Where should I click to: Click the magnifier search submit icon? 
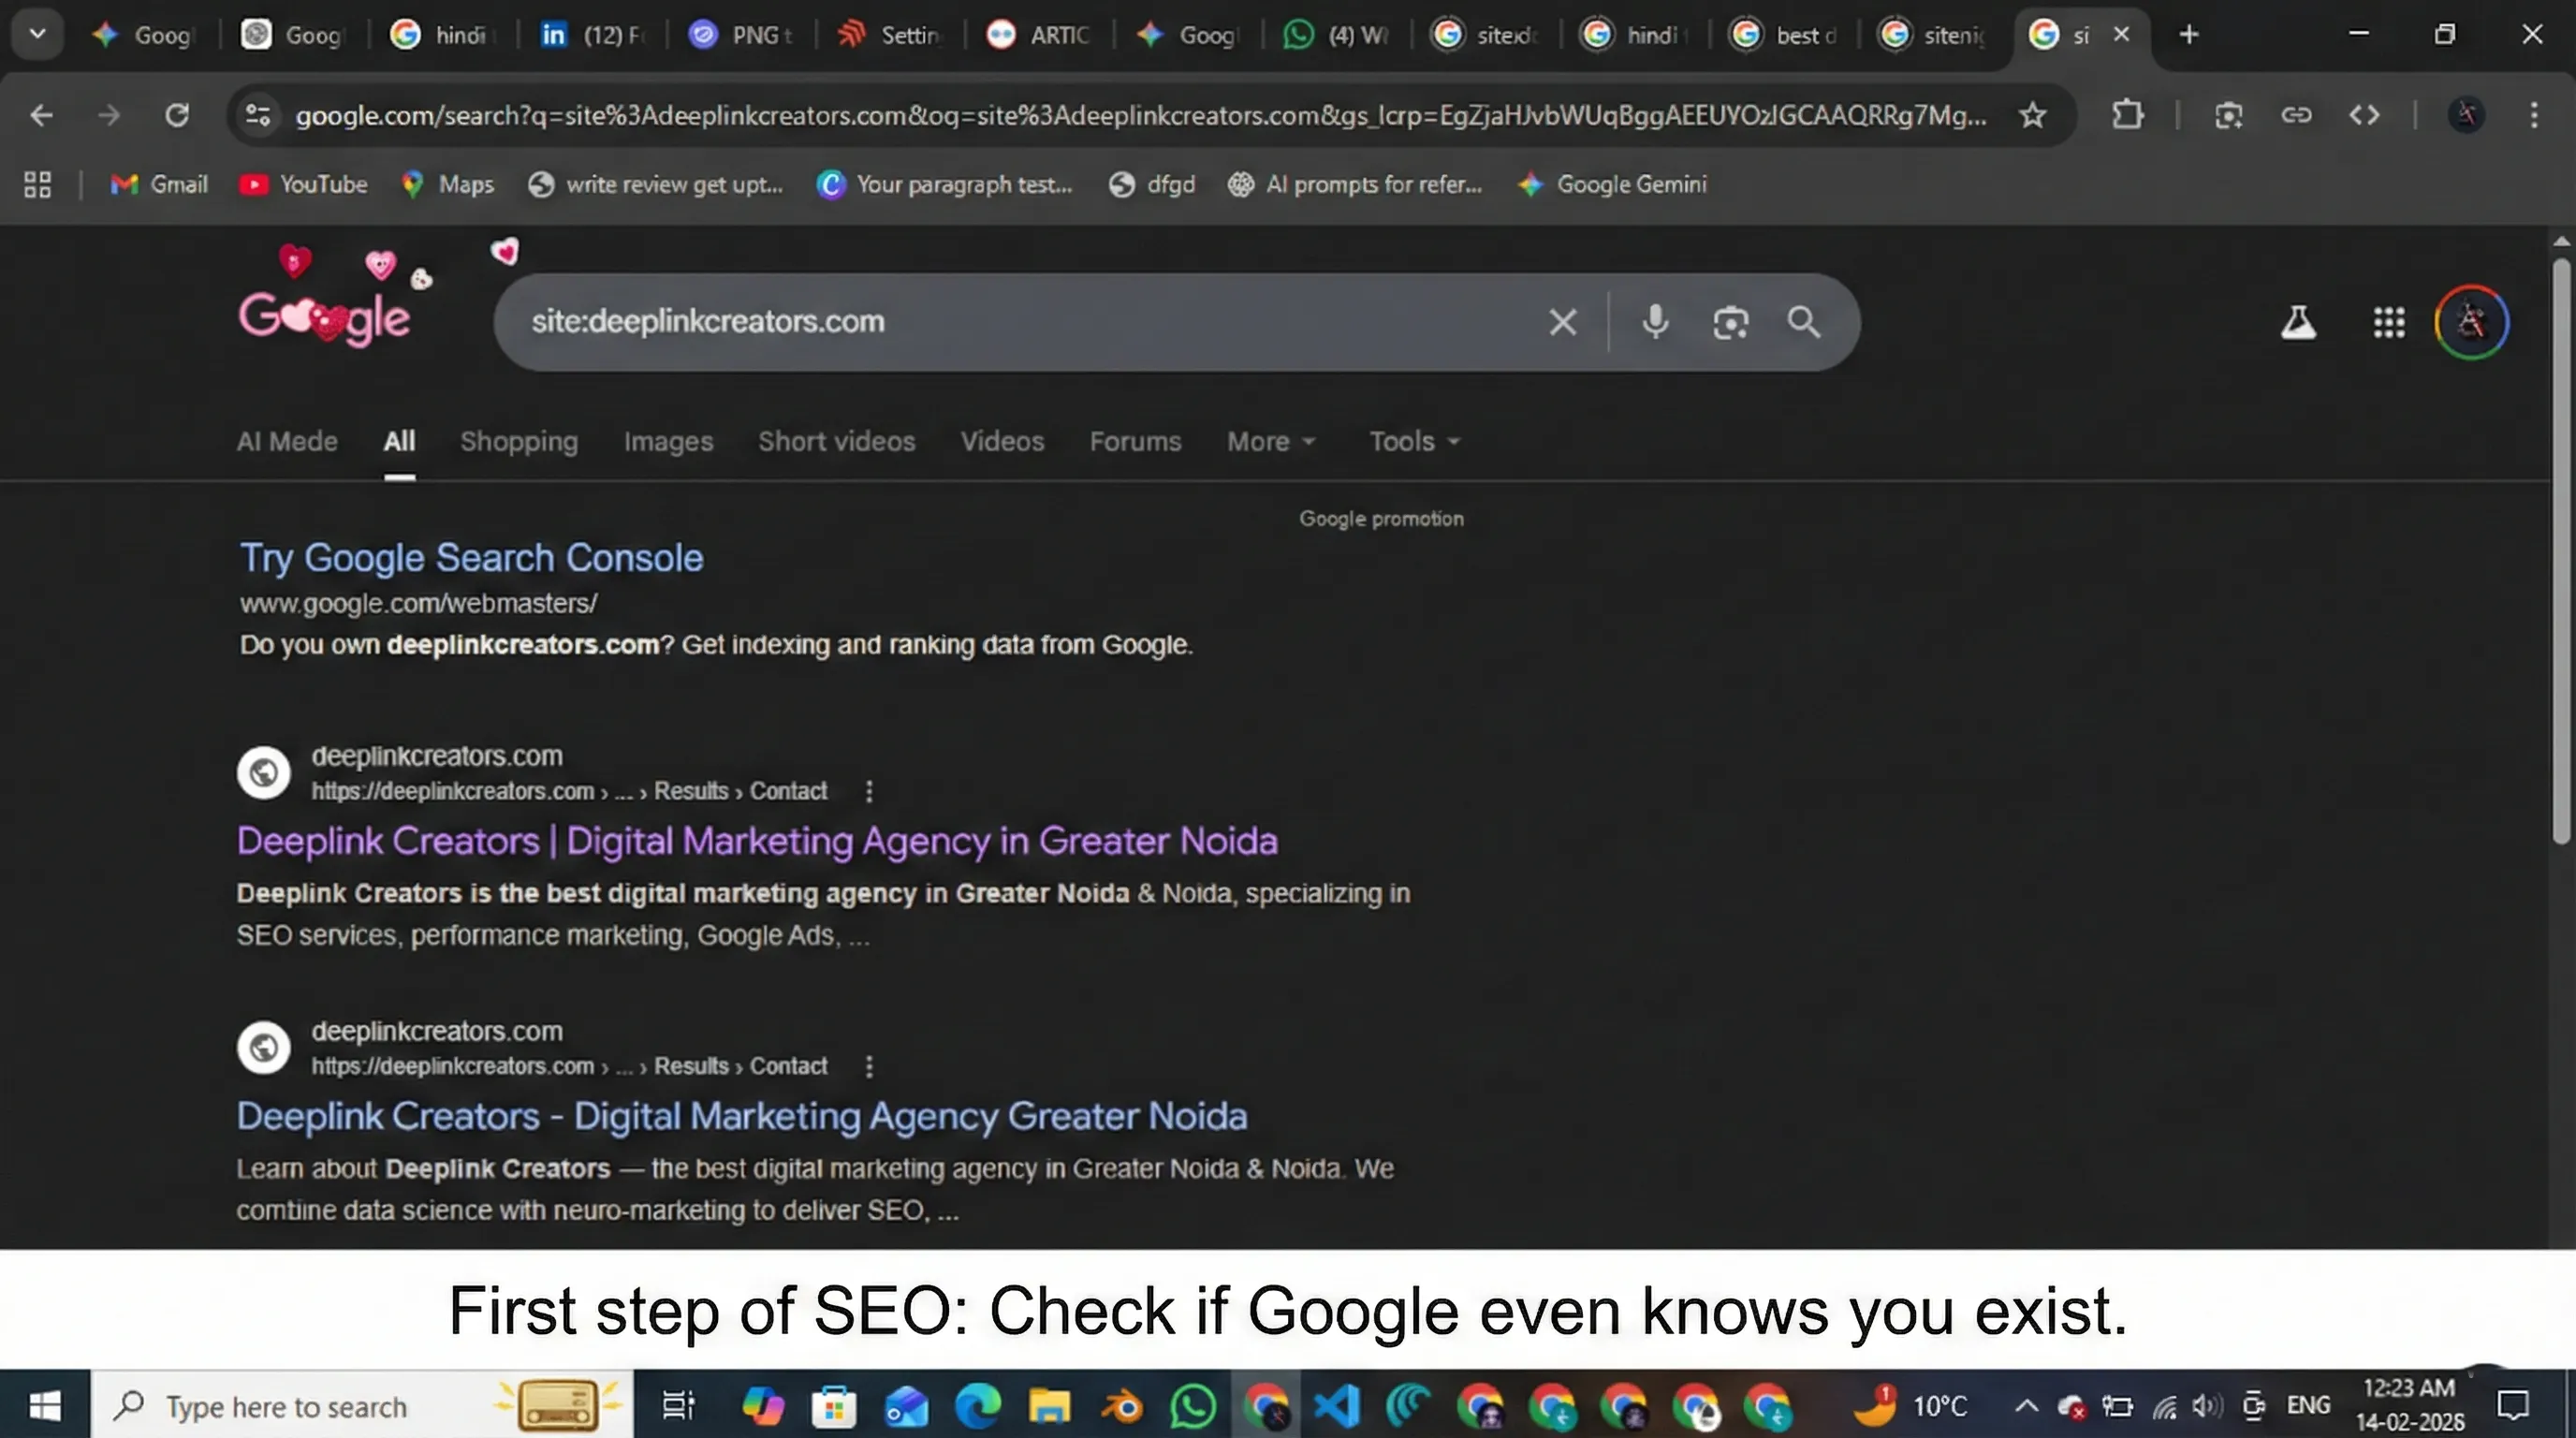coord(1803,322)
